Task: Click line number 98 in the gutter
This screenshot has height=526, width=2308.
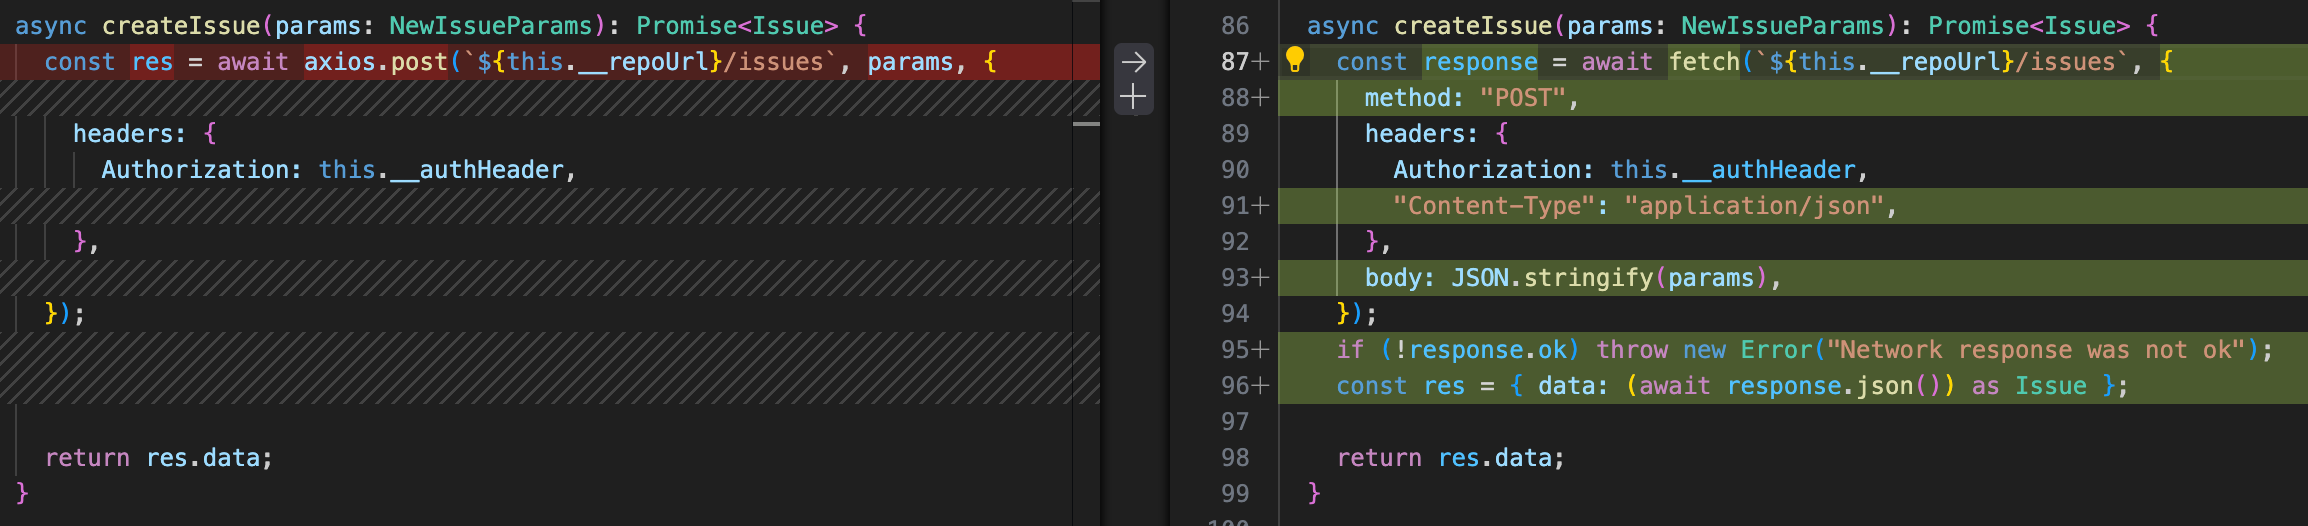Action: coord(1235,458)
